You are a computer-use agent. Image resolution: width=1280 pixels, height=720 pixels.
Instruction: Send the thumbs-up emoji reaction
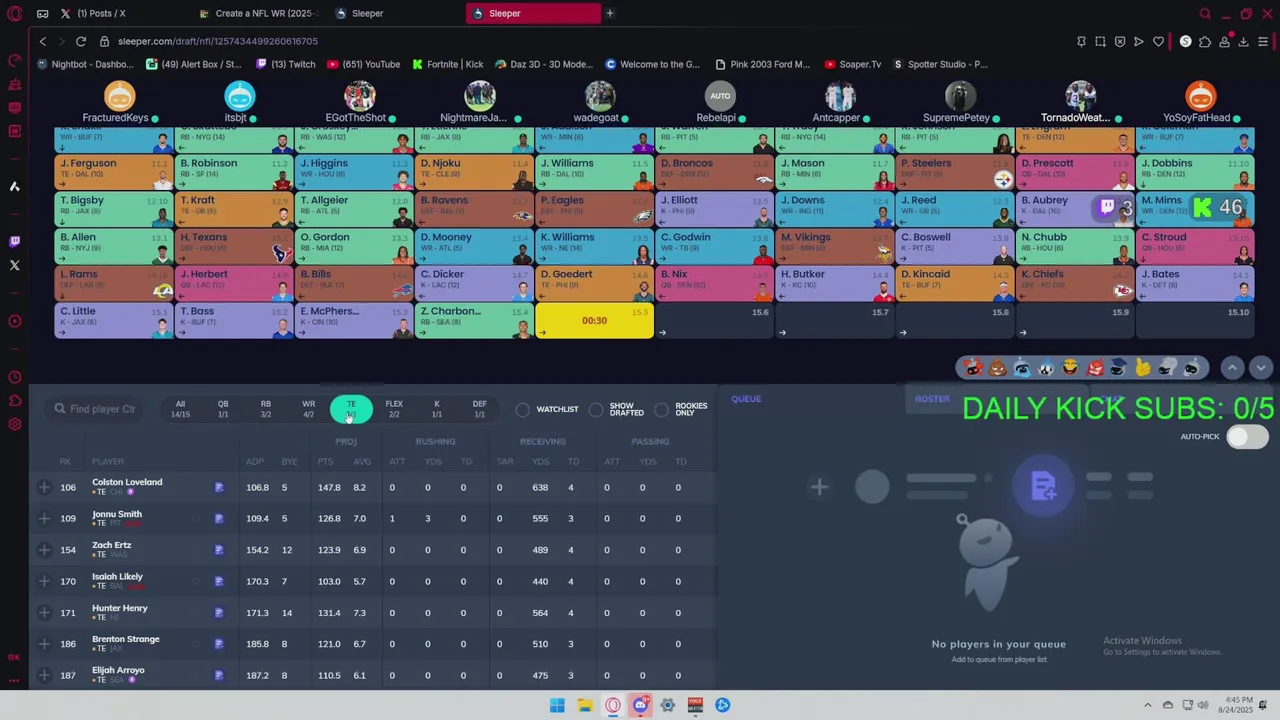click(1143, 368)
